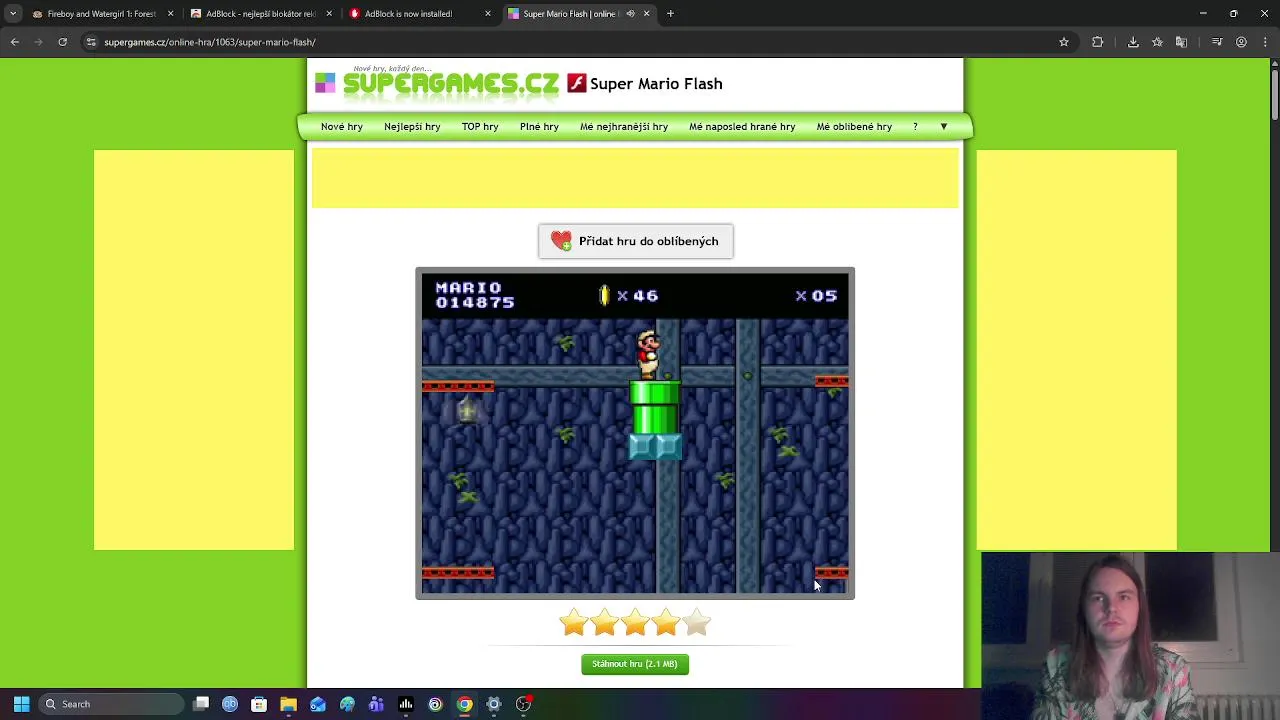Open Mé oblíbené hry menu item
The image size is (1280, 720).
(x=854, y=127)
